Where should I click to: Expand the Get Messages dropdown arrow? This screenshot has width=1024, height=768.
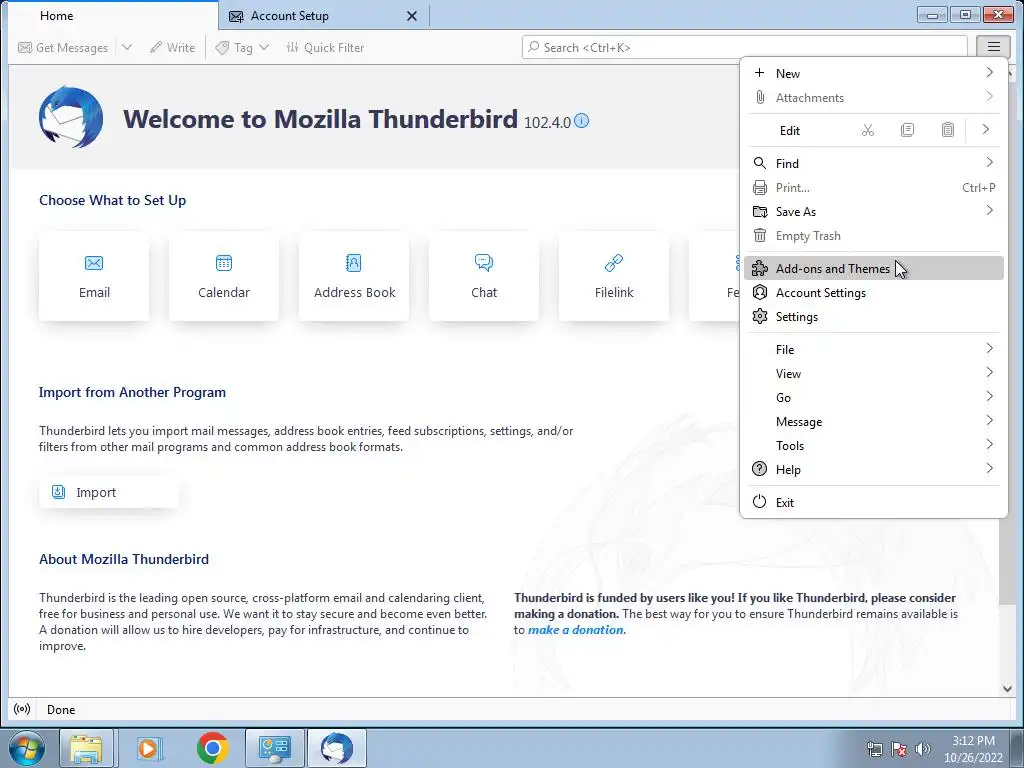pos(127,48)
